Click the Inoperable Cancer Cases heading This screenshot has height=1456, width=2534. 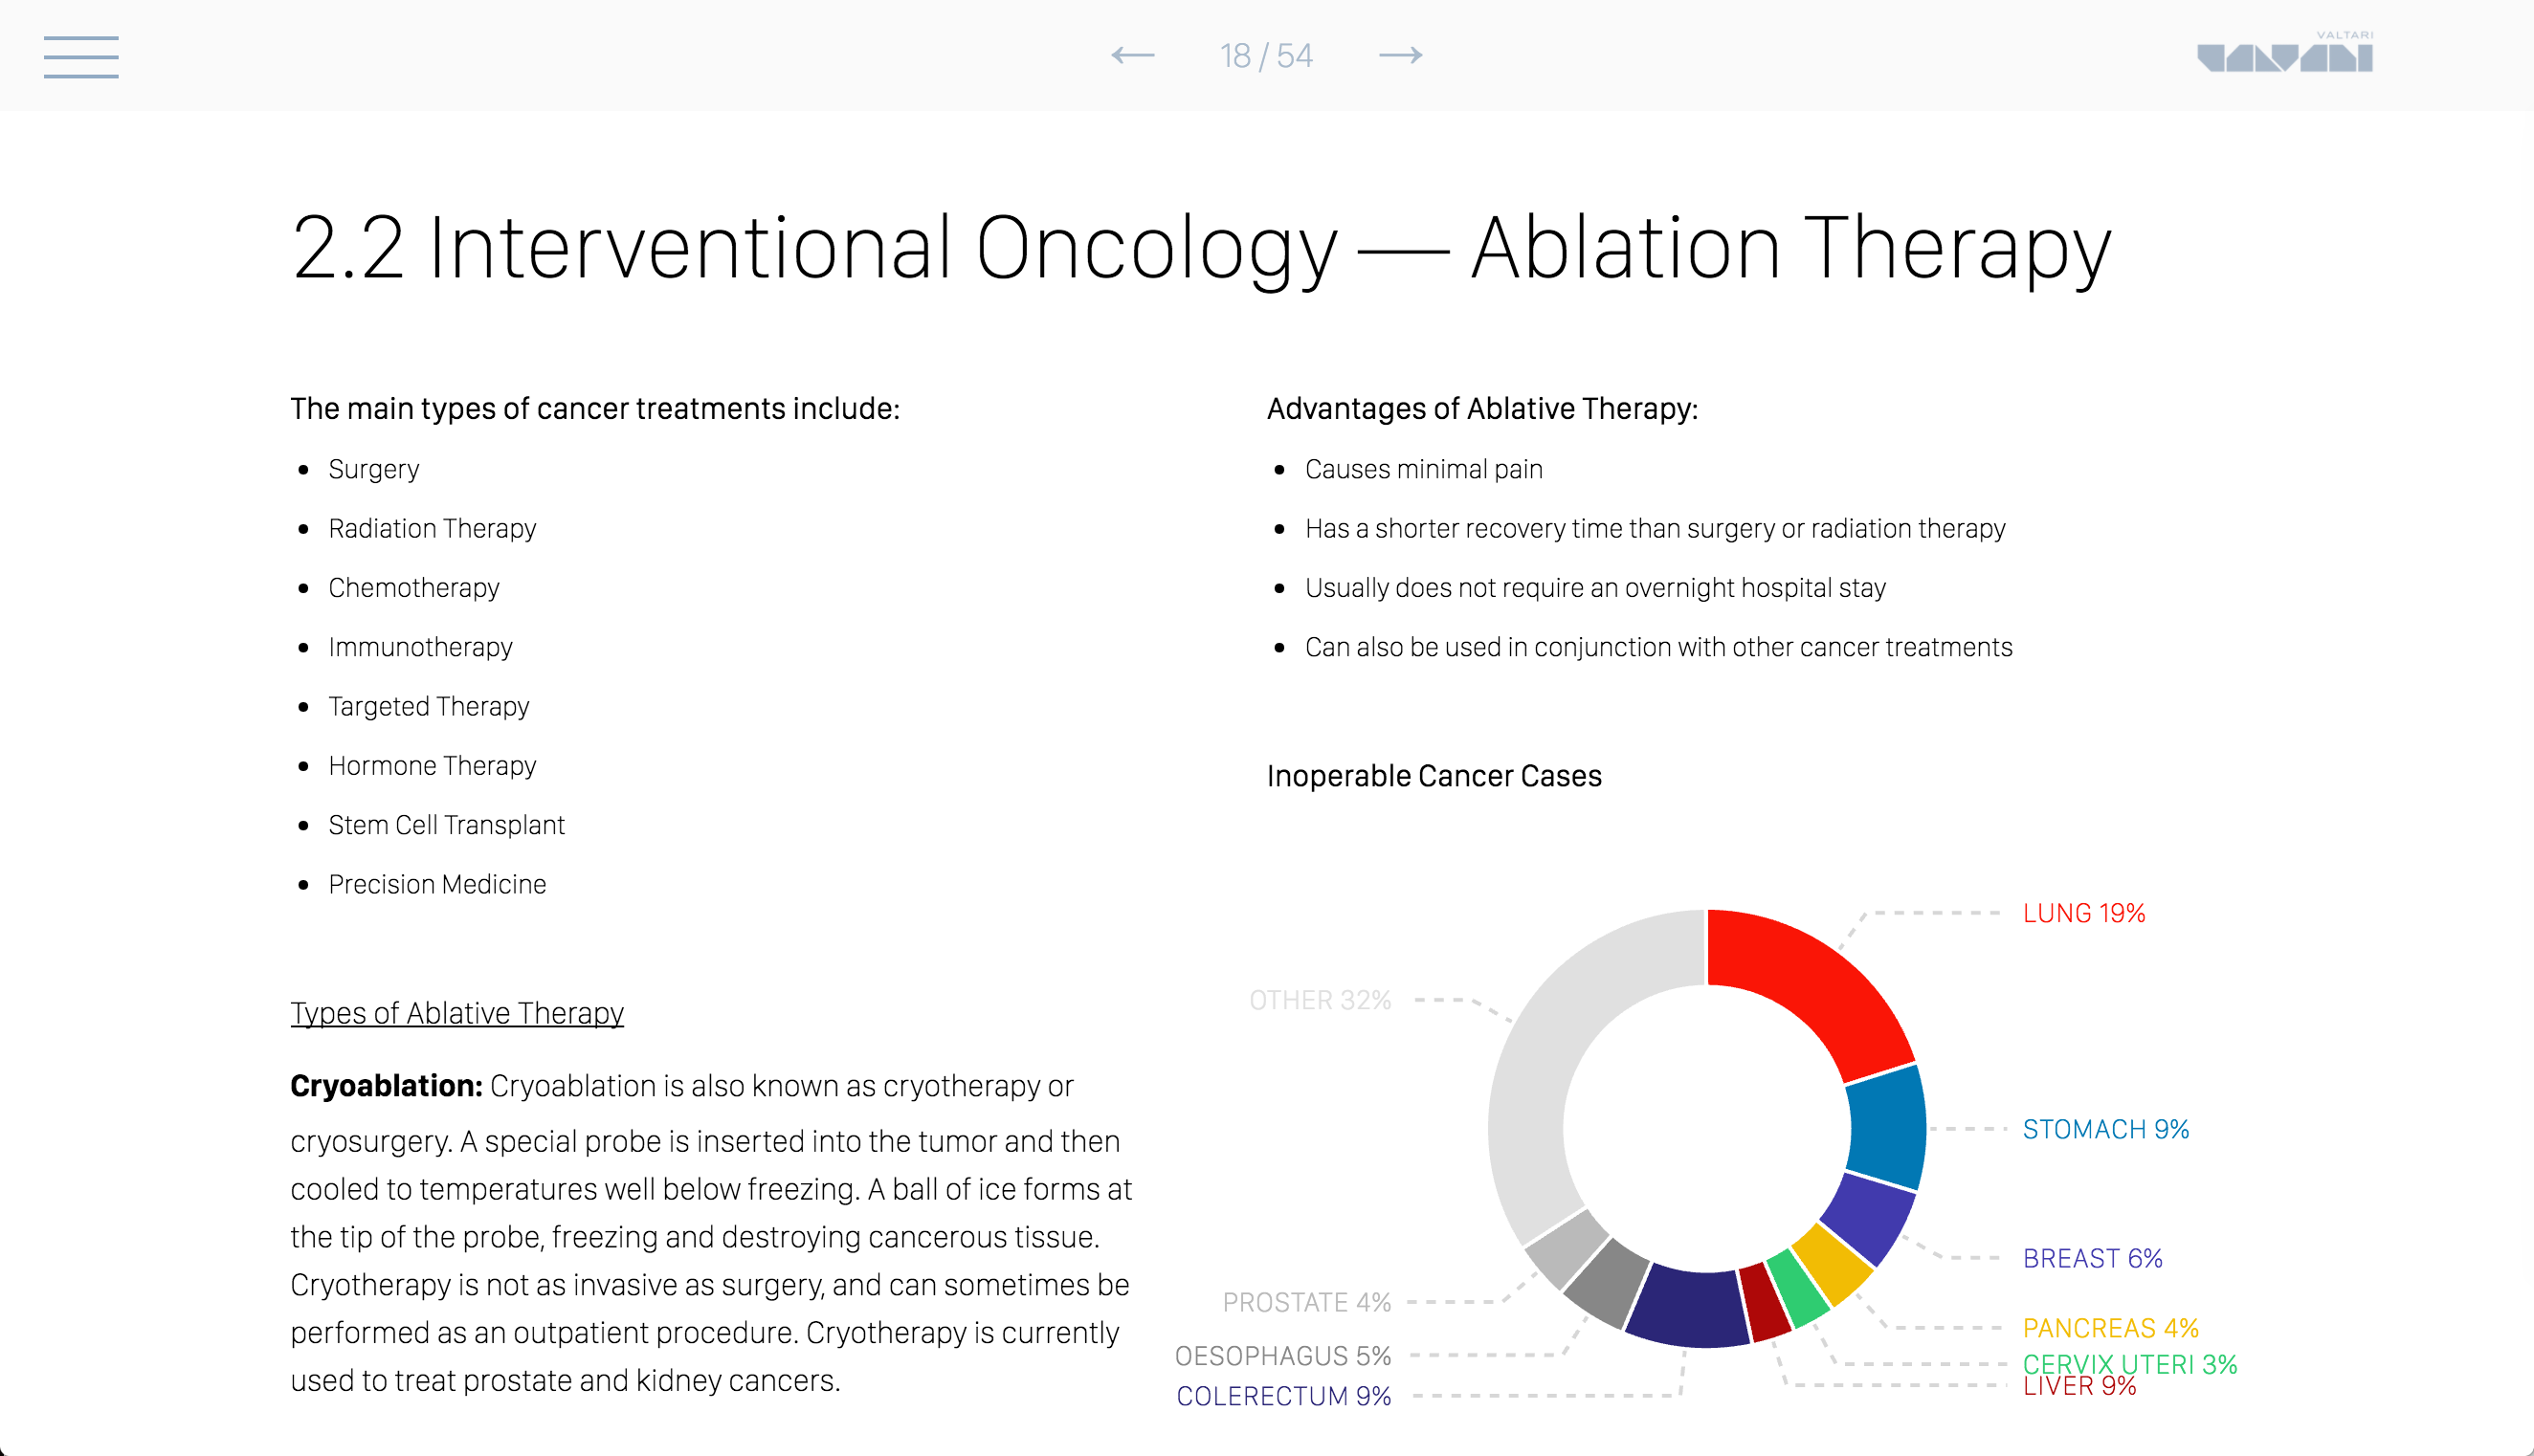[1433, 776]
